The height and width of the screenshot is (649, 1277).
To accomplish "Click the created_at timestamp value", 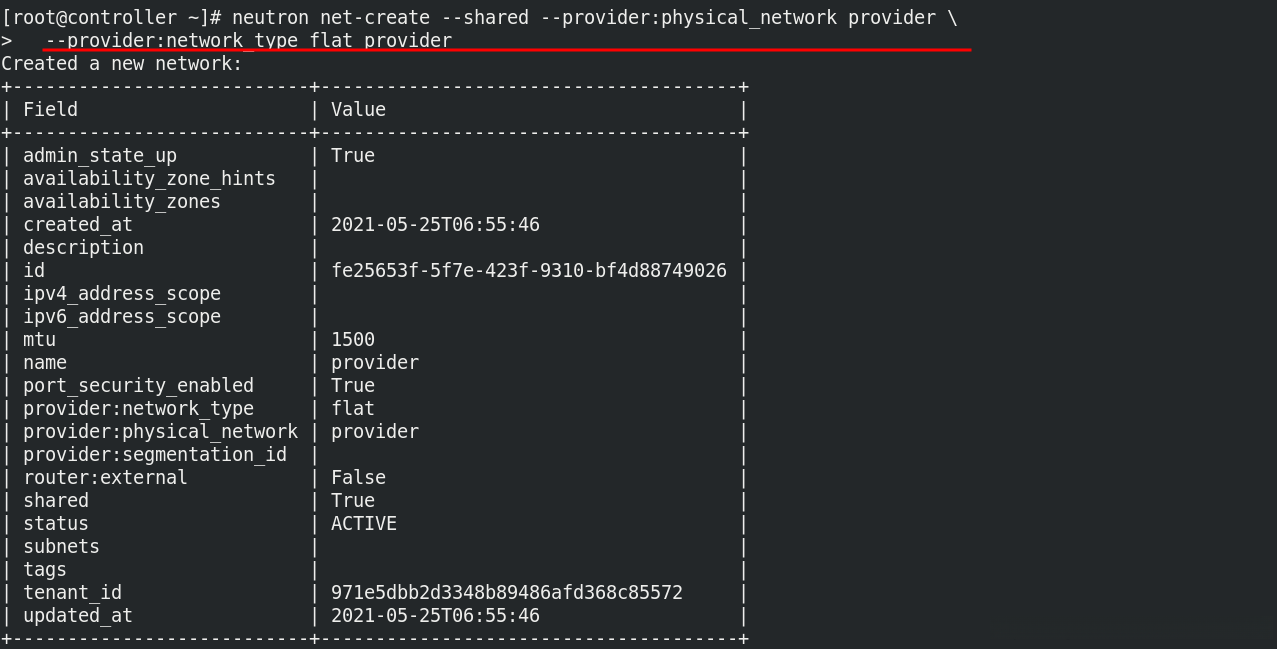I will click(435, 225).
